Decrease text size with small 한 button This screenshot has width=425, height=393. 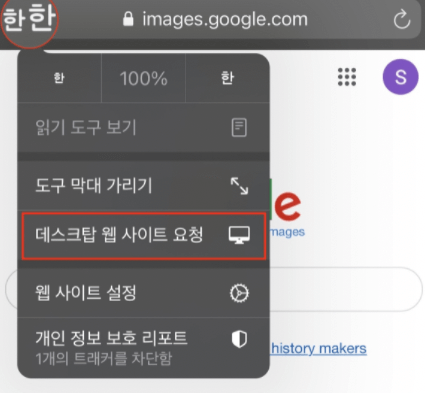[x=59, y=78]
